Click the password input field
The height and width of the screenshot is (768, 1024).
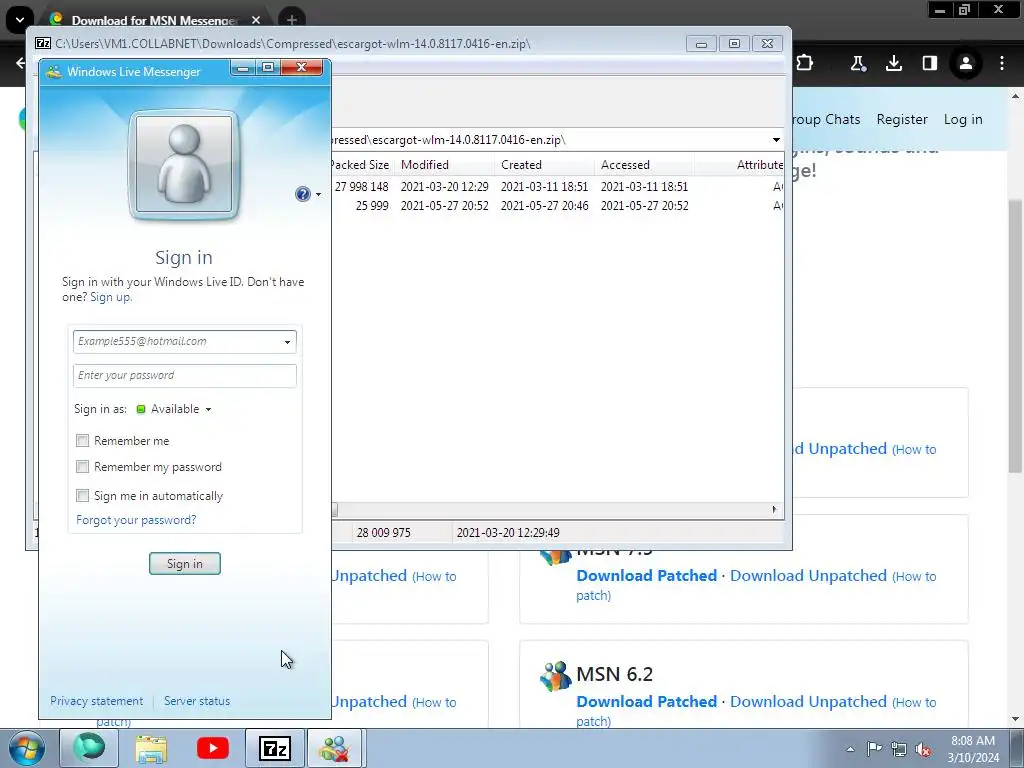(x=185, y=376)
